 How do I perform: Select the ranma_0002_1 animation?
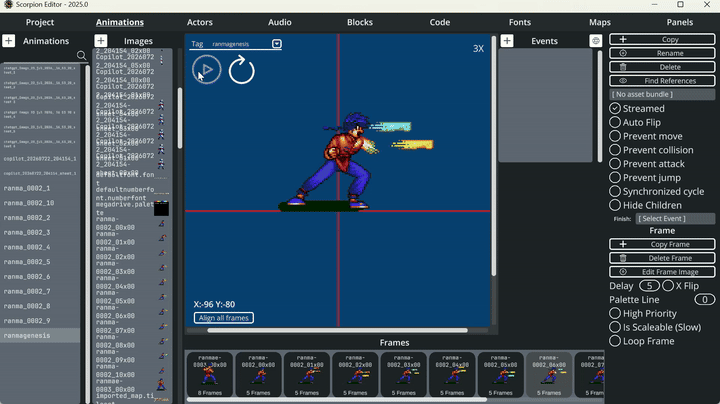[x=40, y=188]
